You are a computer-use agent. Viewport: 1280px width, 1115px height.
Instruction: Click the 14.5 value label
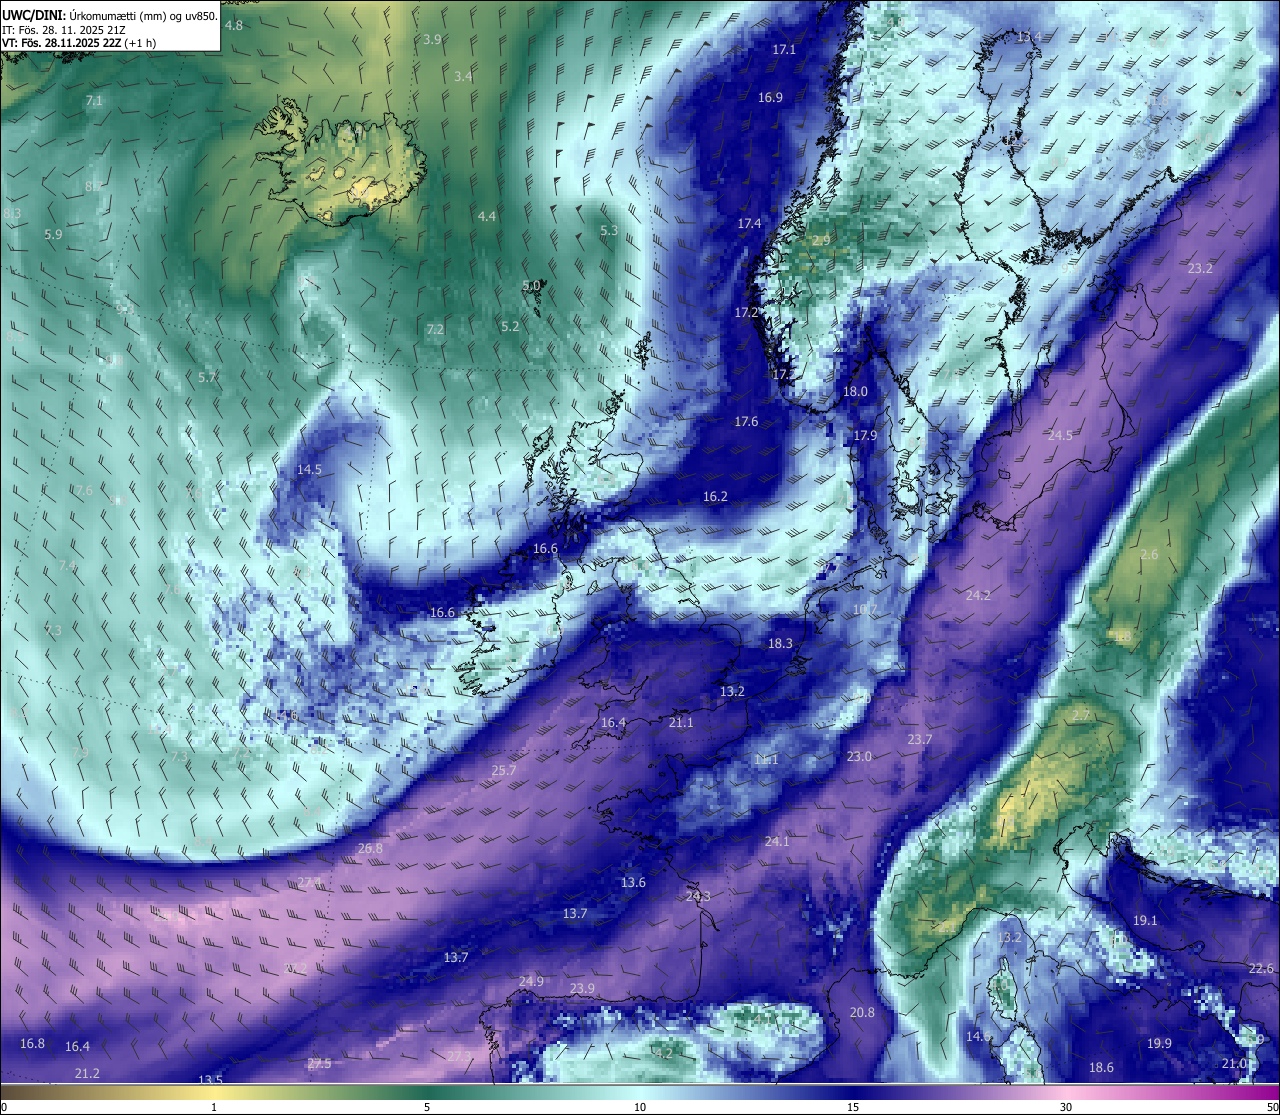click(x=309, y=470)
